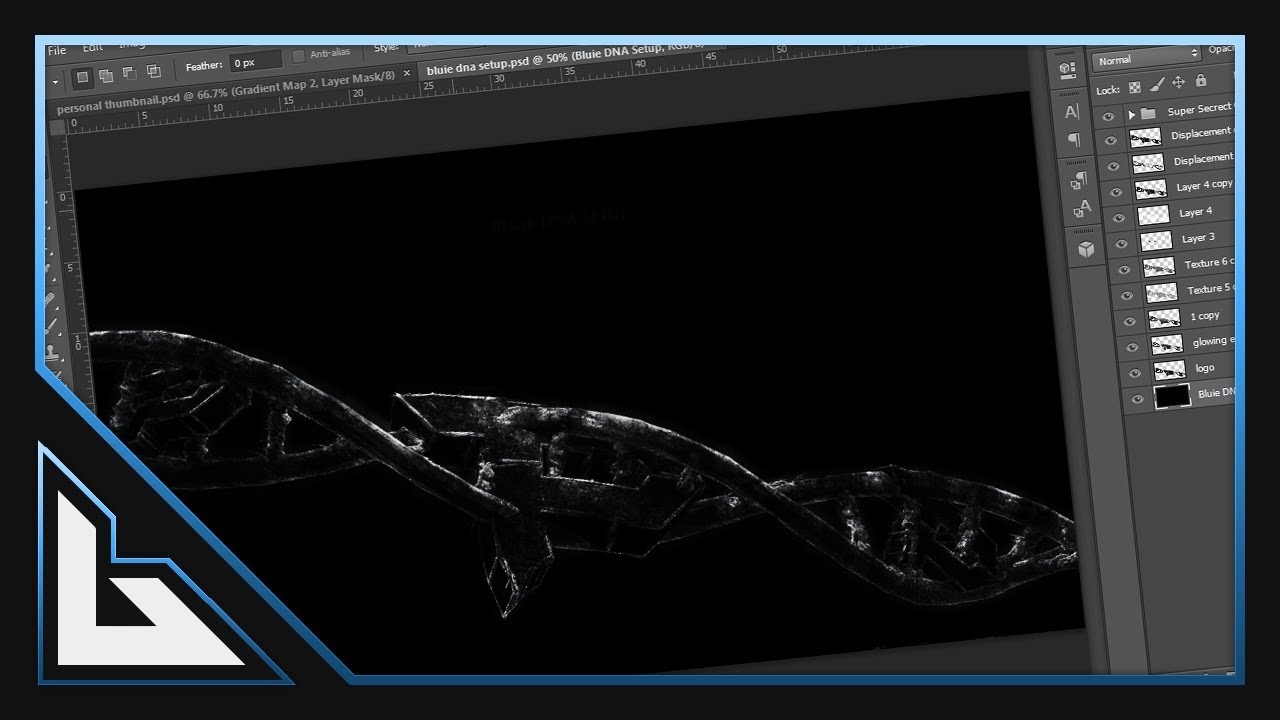Select the black Bluie DN layer thumbnail

pos(1172,396)
